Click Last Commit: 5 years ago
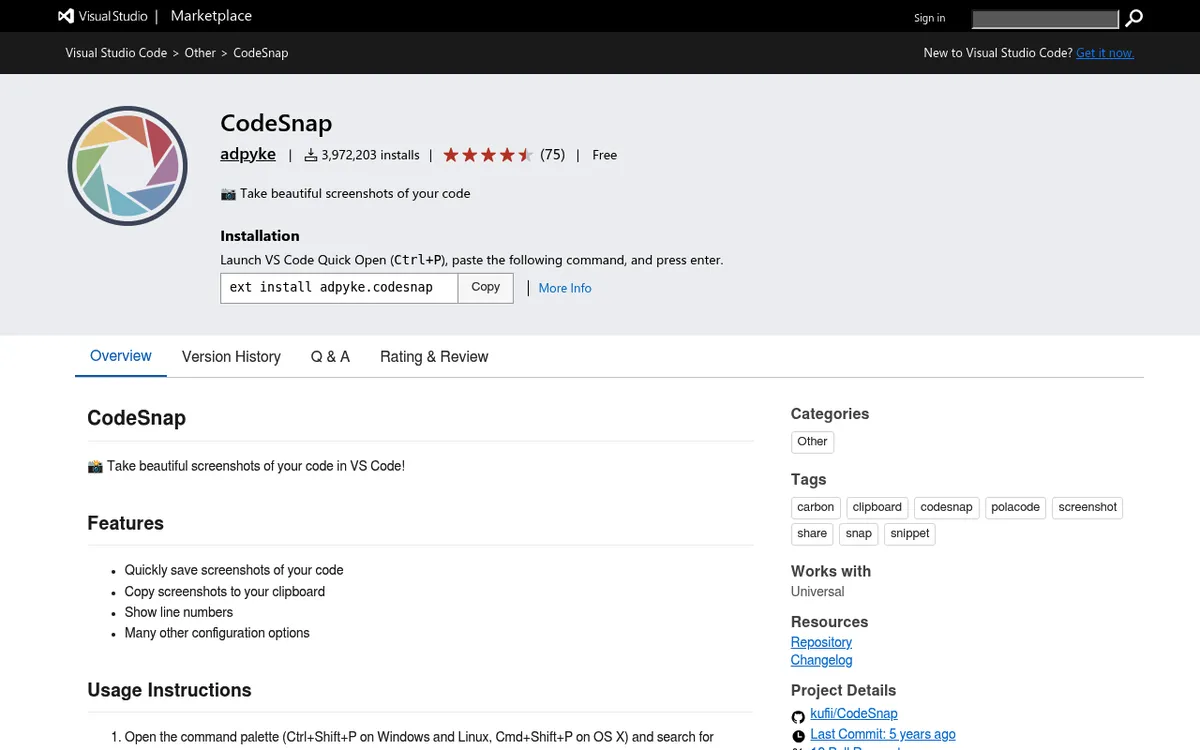Viewport: 1200px width, 750px height. click(x=883, y=734)
